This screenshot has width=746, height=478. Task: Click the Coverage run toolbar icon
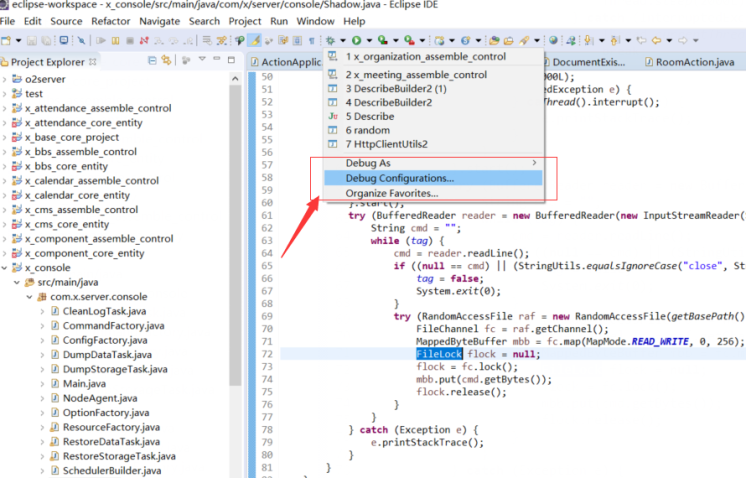pyautogui.click(x=383, y=41)
